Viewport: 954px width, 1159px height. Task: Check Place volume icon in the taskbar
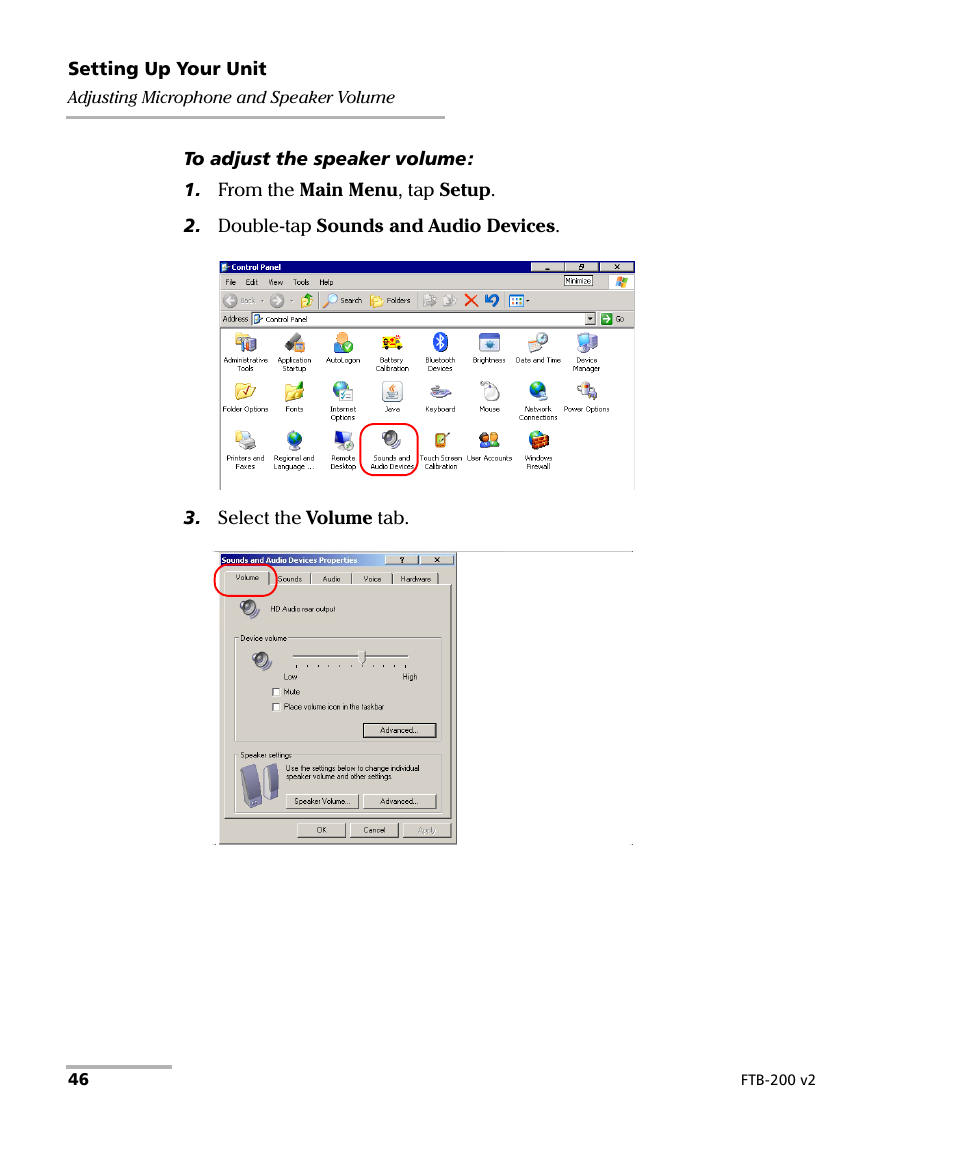277,707
